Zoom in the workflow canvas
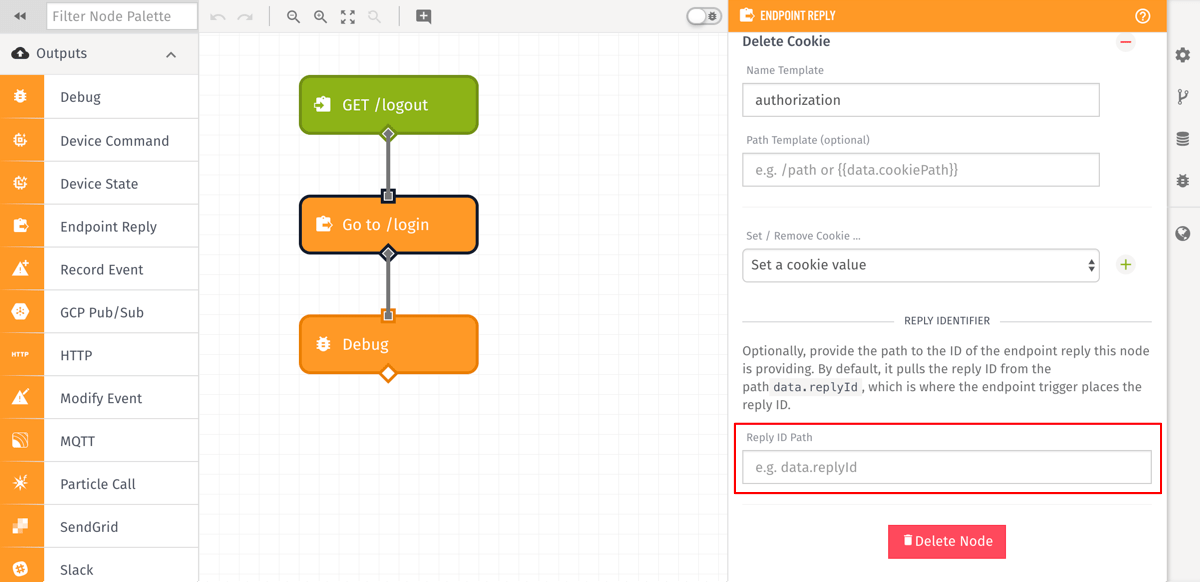The image size is (1200, 582). tap(320, 17)
